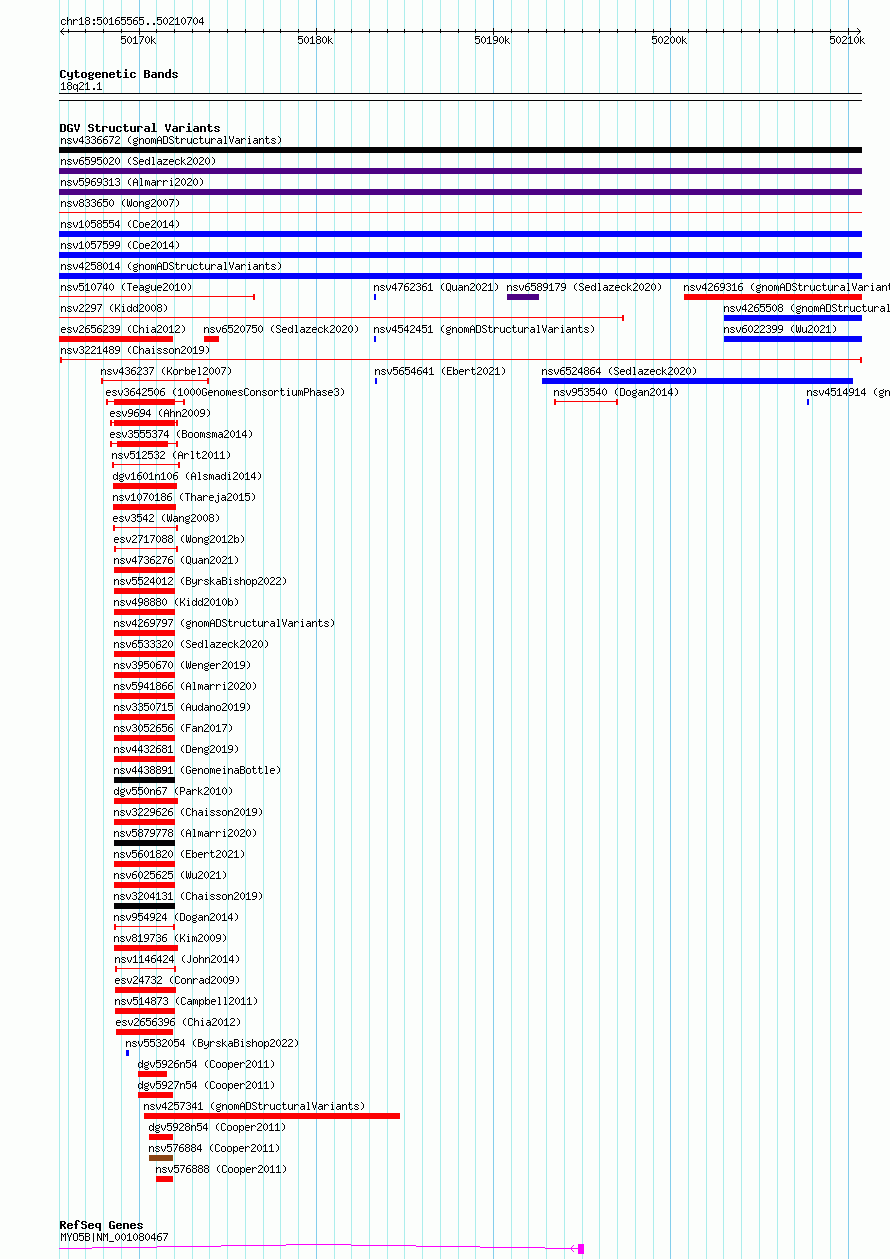Click the nsv5941866 Almarri2020 label
This screenshot has height=1259, width=890.
[185, 686]
